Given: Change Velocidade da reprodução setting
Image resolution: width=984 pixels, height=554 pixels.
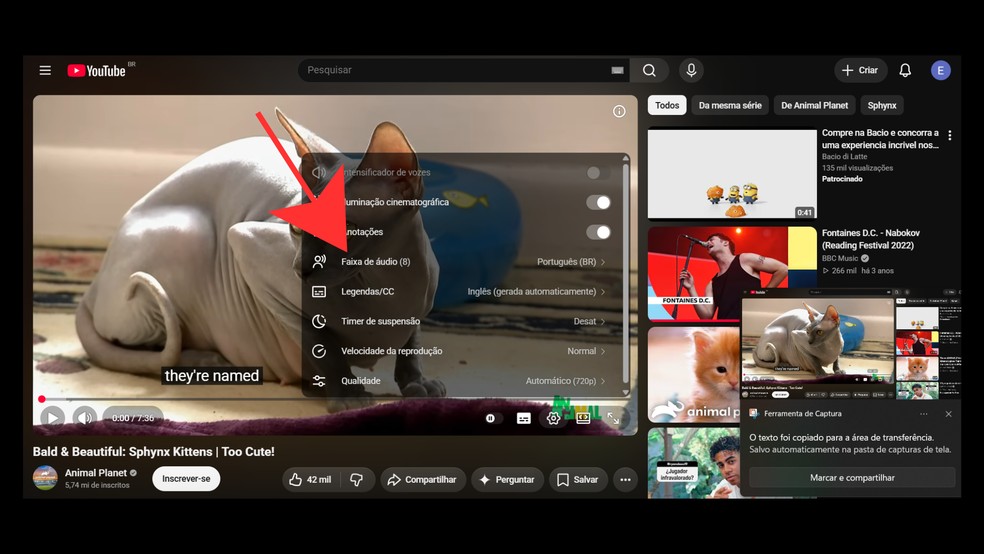Looking at the screenshot, I should (x=461, y=351).
